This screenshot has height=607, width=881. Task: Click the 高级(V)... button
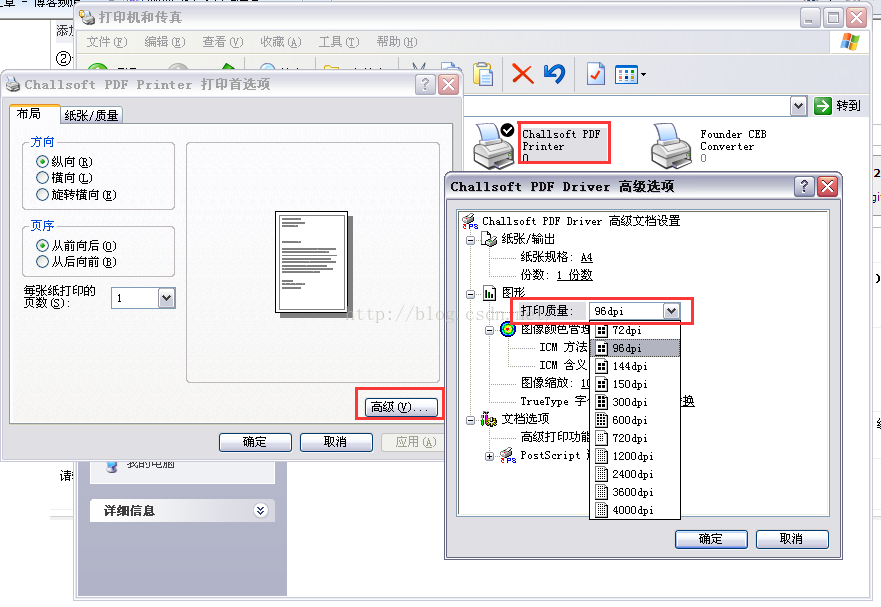[401, 407]
